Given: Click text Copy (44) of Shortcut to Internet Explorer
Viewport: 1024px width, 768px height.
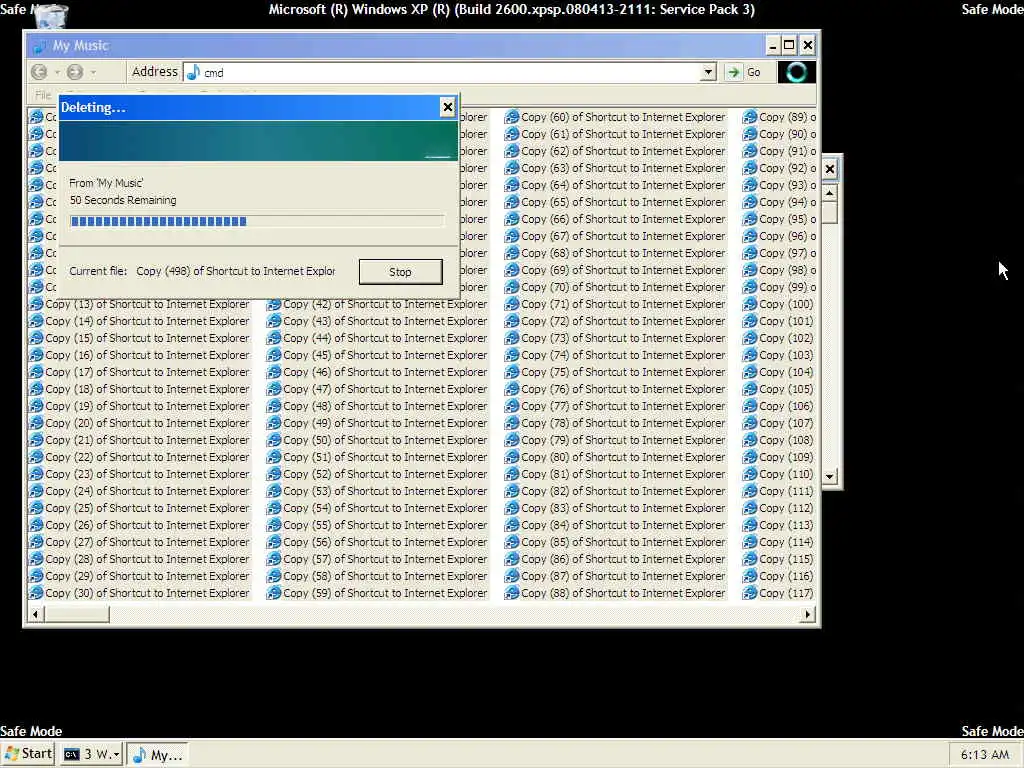Looking at the screenshot, I should pos(385,338).
